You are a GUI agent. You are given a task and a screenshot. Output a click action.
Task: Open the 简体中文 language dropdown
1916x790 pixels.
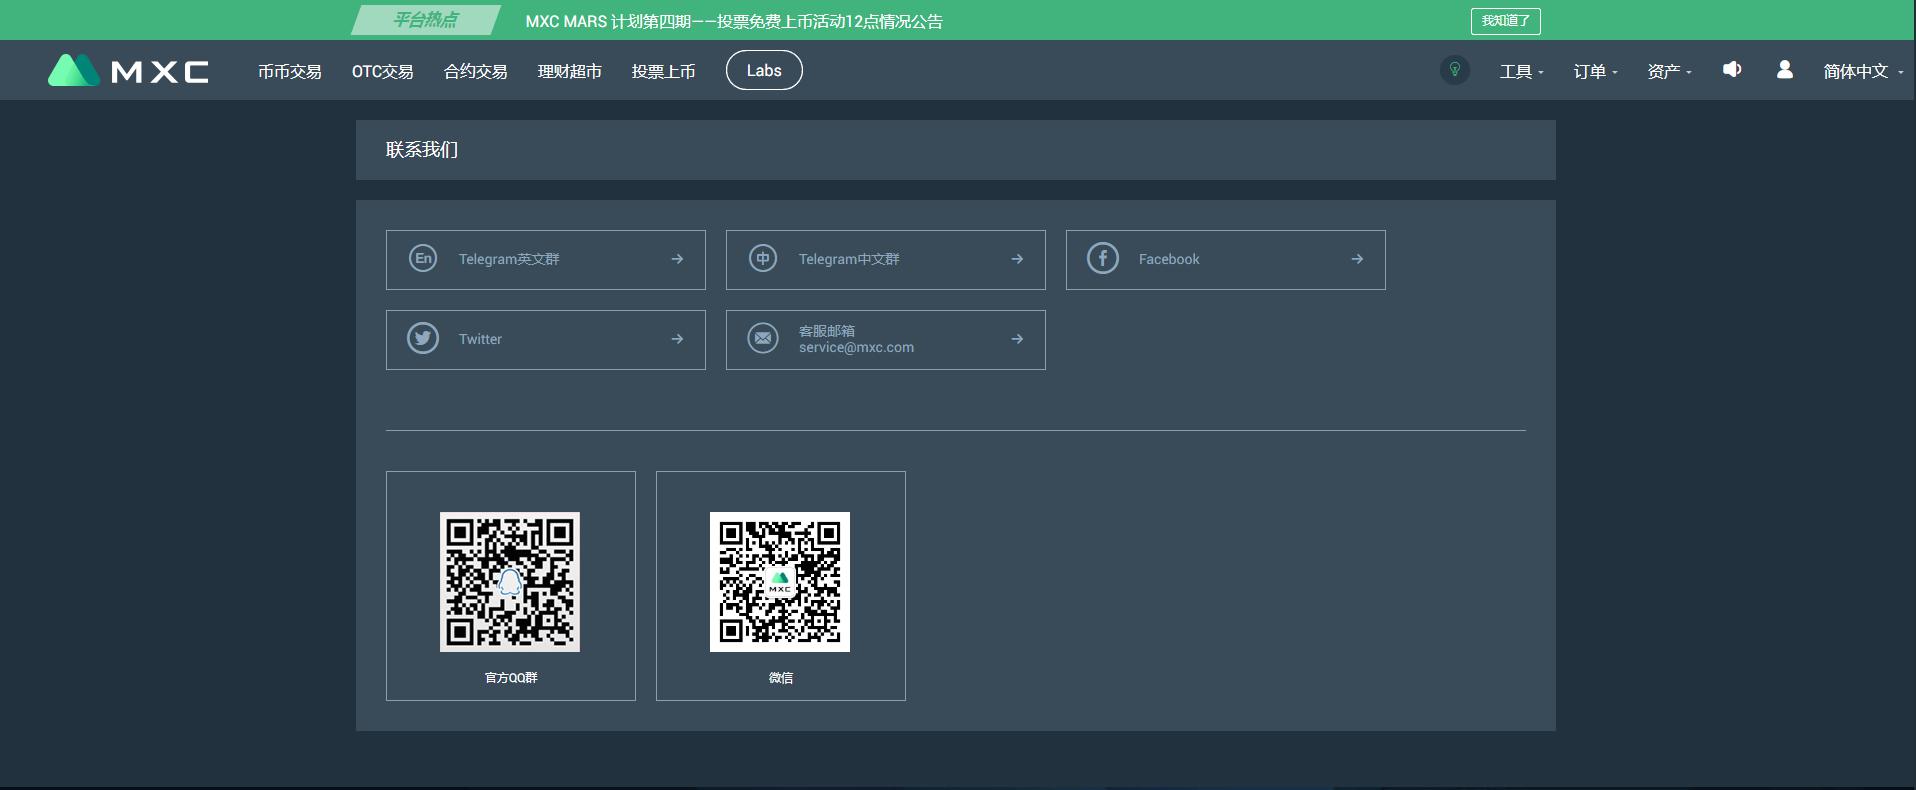1863,71
